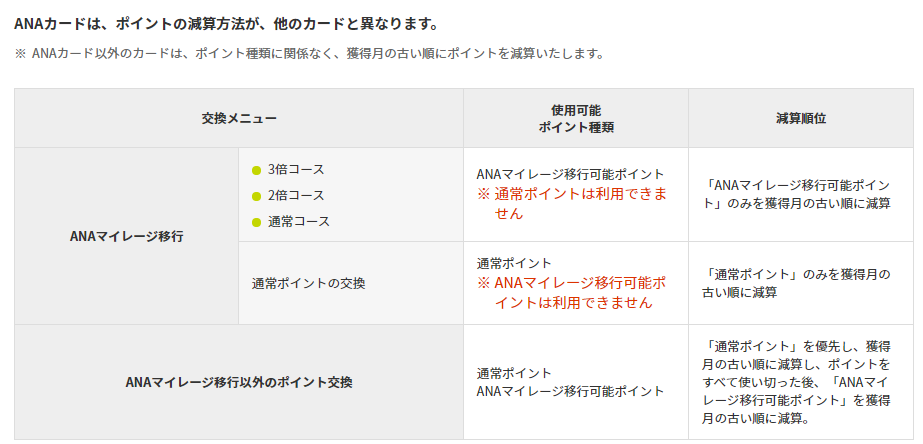923x444 pixels.
Task: Click the ANAマイレージ移行以外のポイント交換 row header
Action: [238, 382]
